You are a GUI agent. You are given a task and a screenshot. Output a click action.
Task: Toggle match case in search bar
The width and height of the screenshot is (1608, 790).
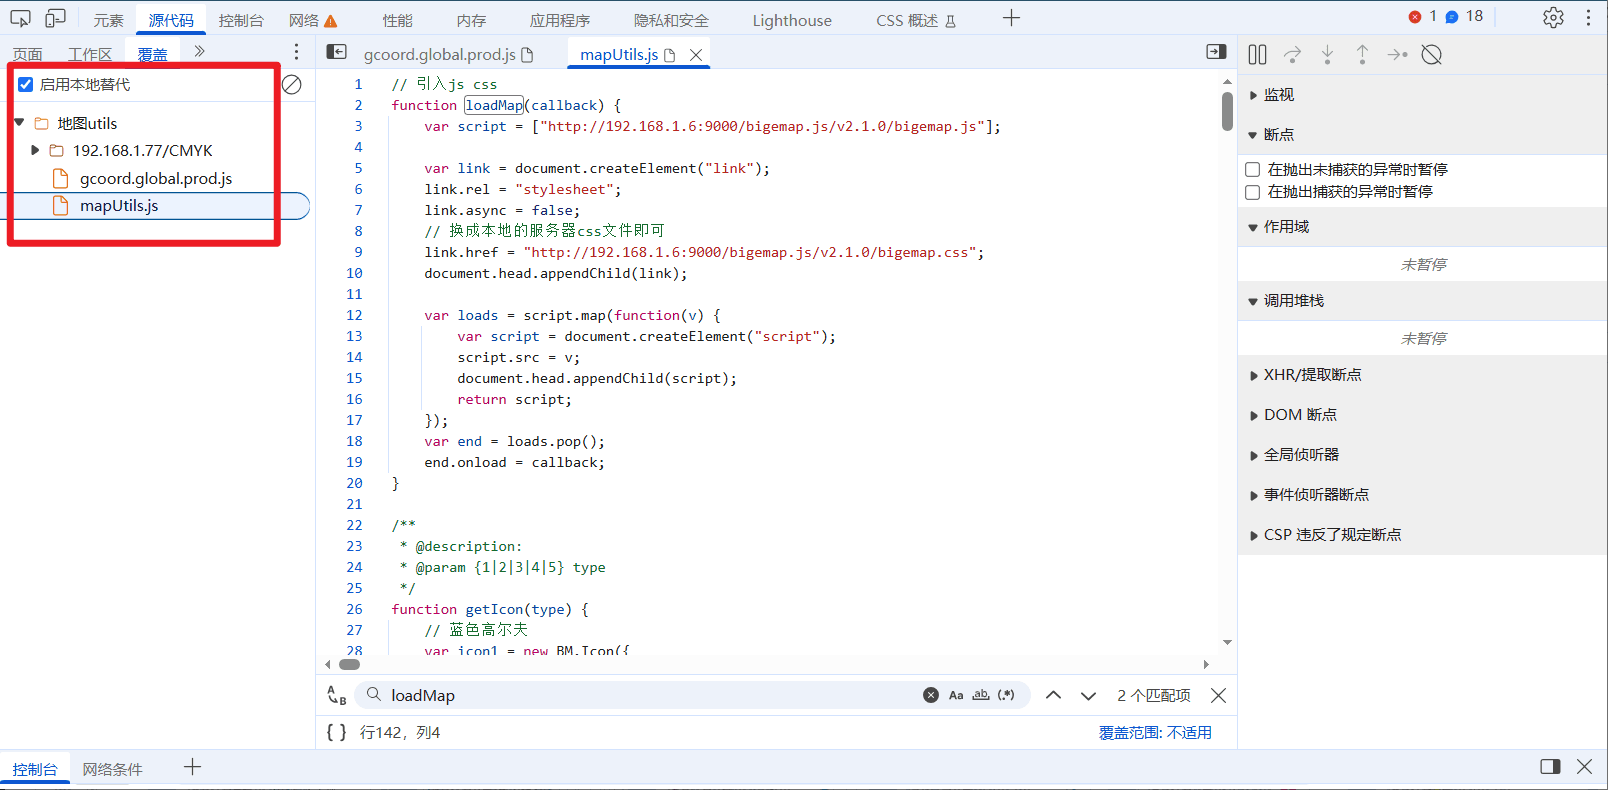coord(956,695)
